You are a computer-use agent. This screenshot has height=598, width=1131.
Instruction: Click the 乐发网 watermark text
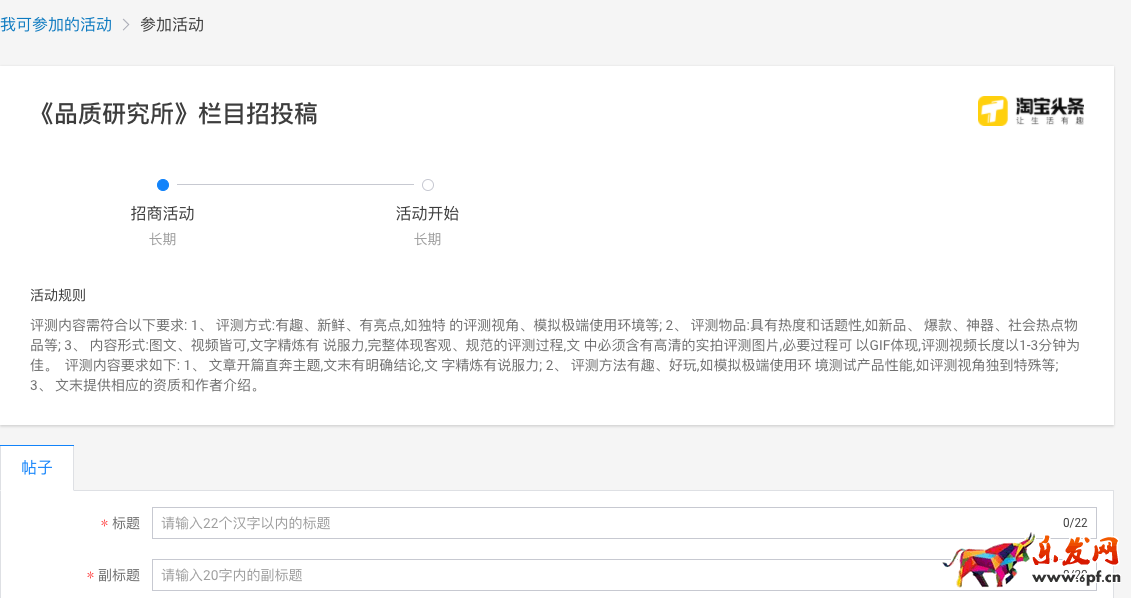point(1078,552)
